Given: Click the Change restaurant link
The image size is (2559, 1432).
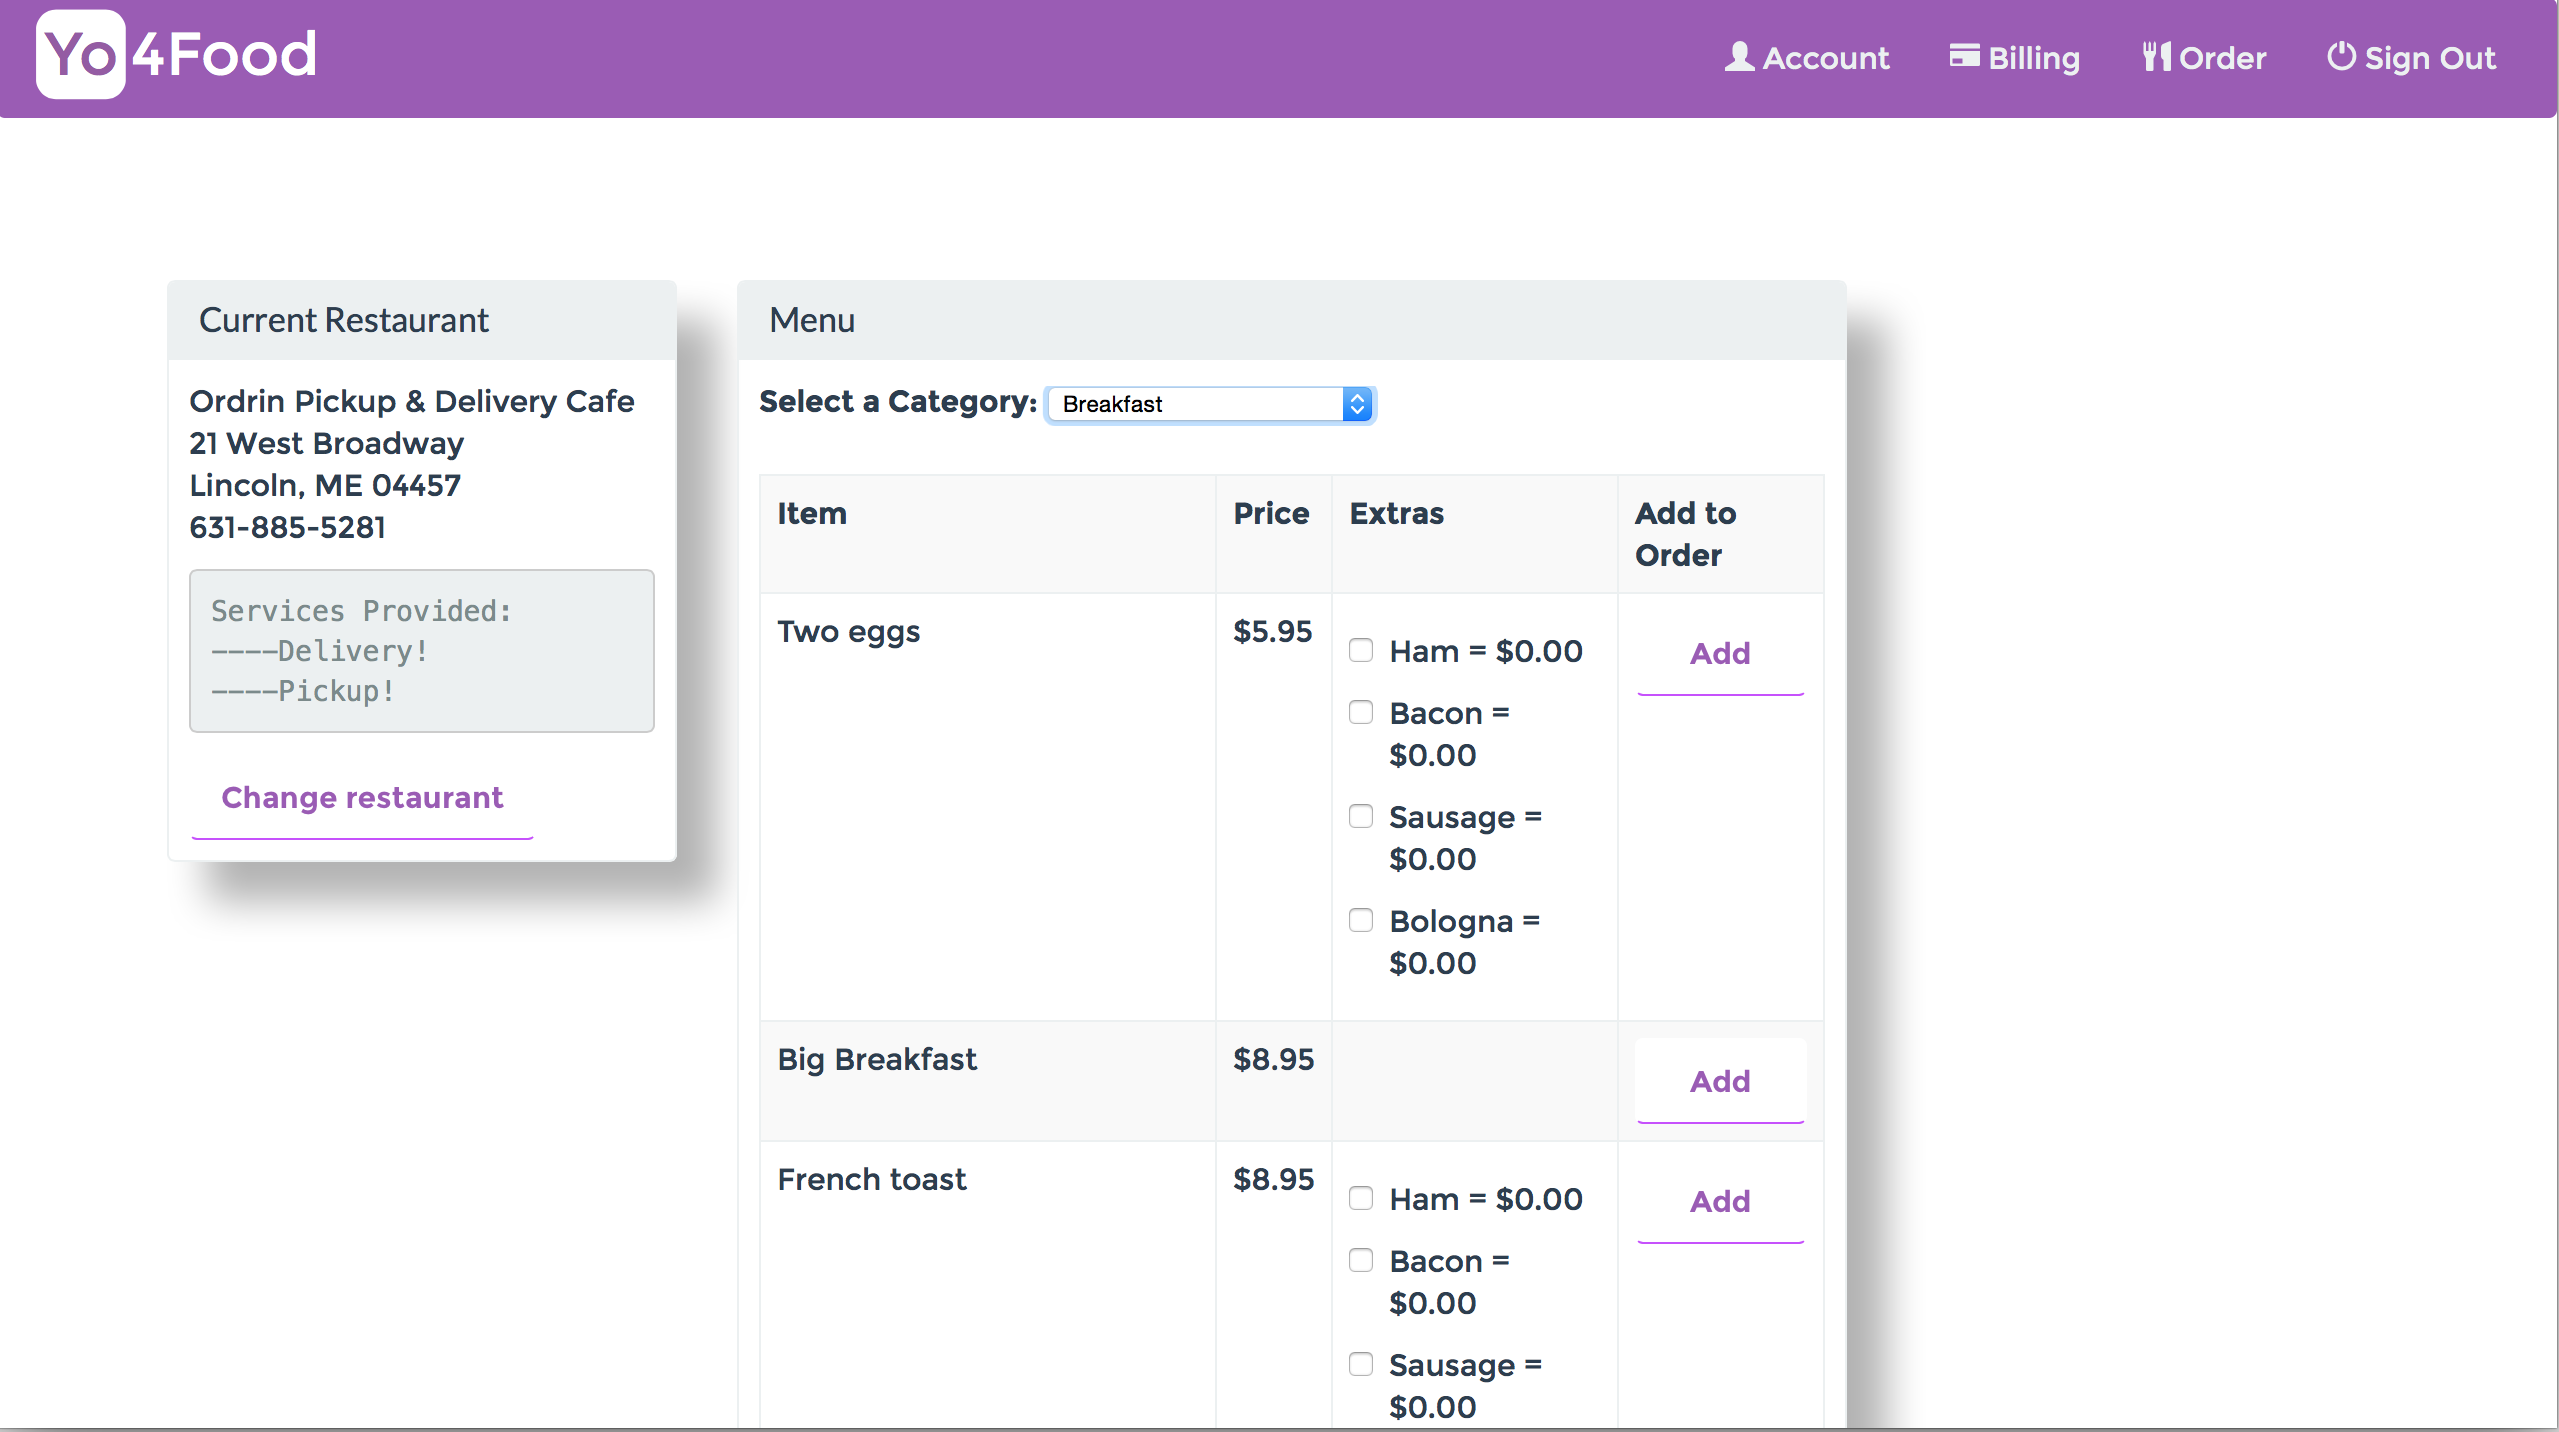Looking at the screenshot, I should [362, 798].
